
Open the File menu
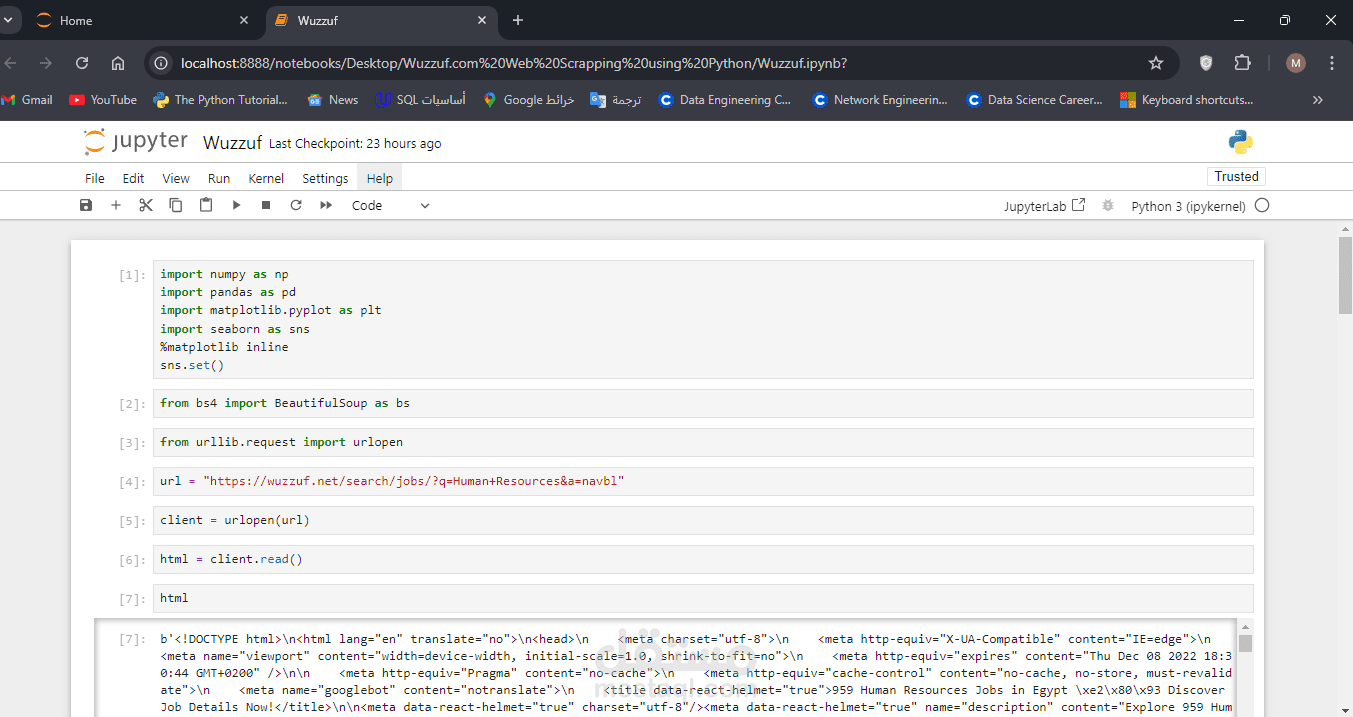coord(95,178)
